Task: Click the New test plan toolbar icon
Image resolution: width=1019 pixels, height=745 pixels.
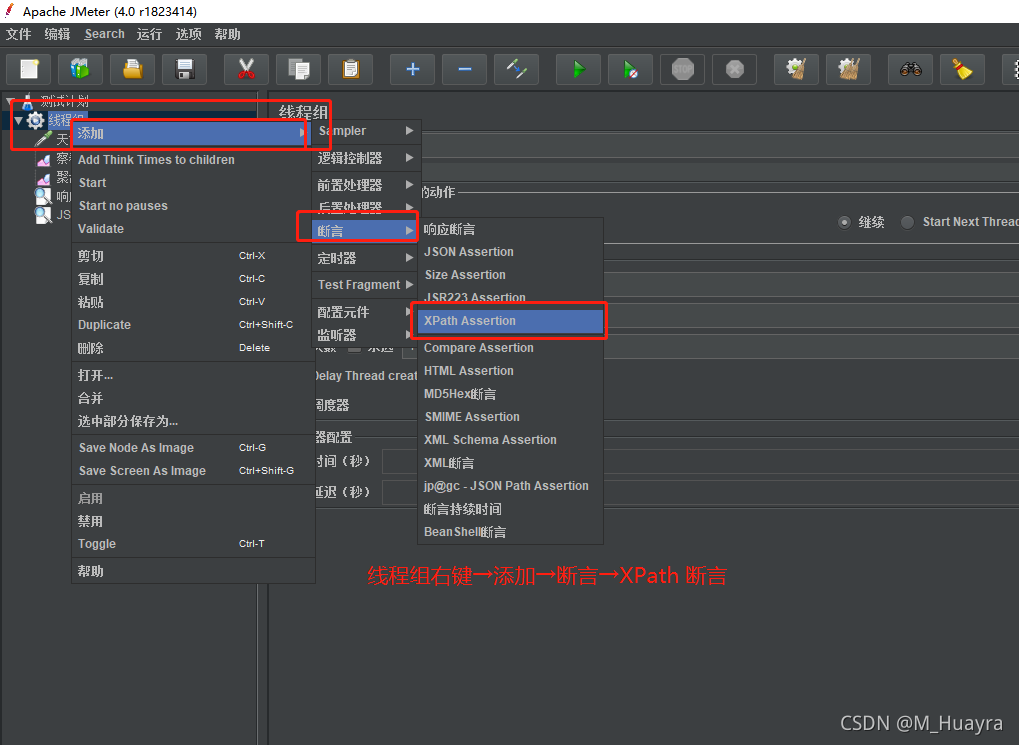Action: click(x=29, y=69)
